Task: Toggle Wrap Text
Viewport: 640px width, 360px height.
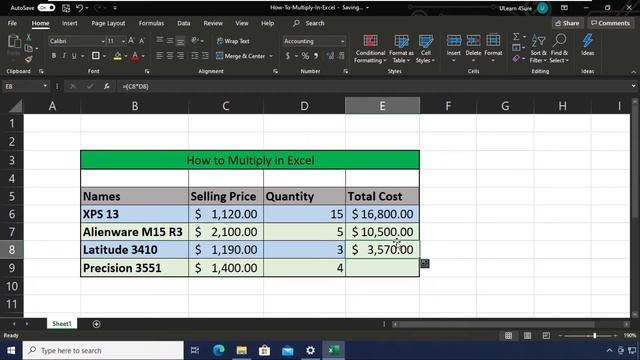Action: tap(233, 41)
